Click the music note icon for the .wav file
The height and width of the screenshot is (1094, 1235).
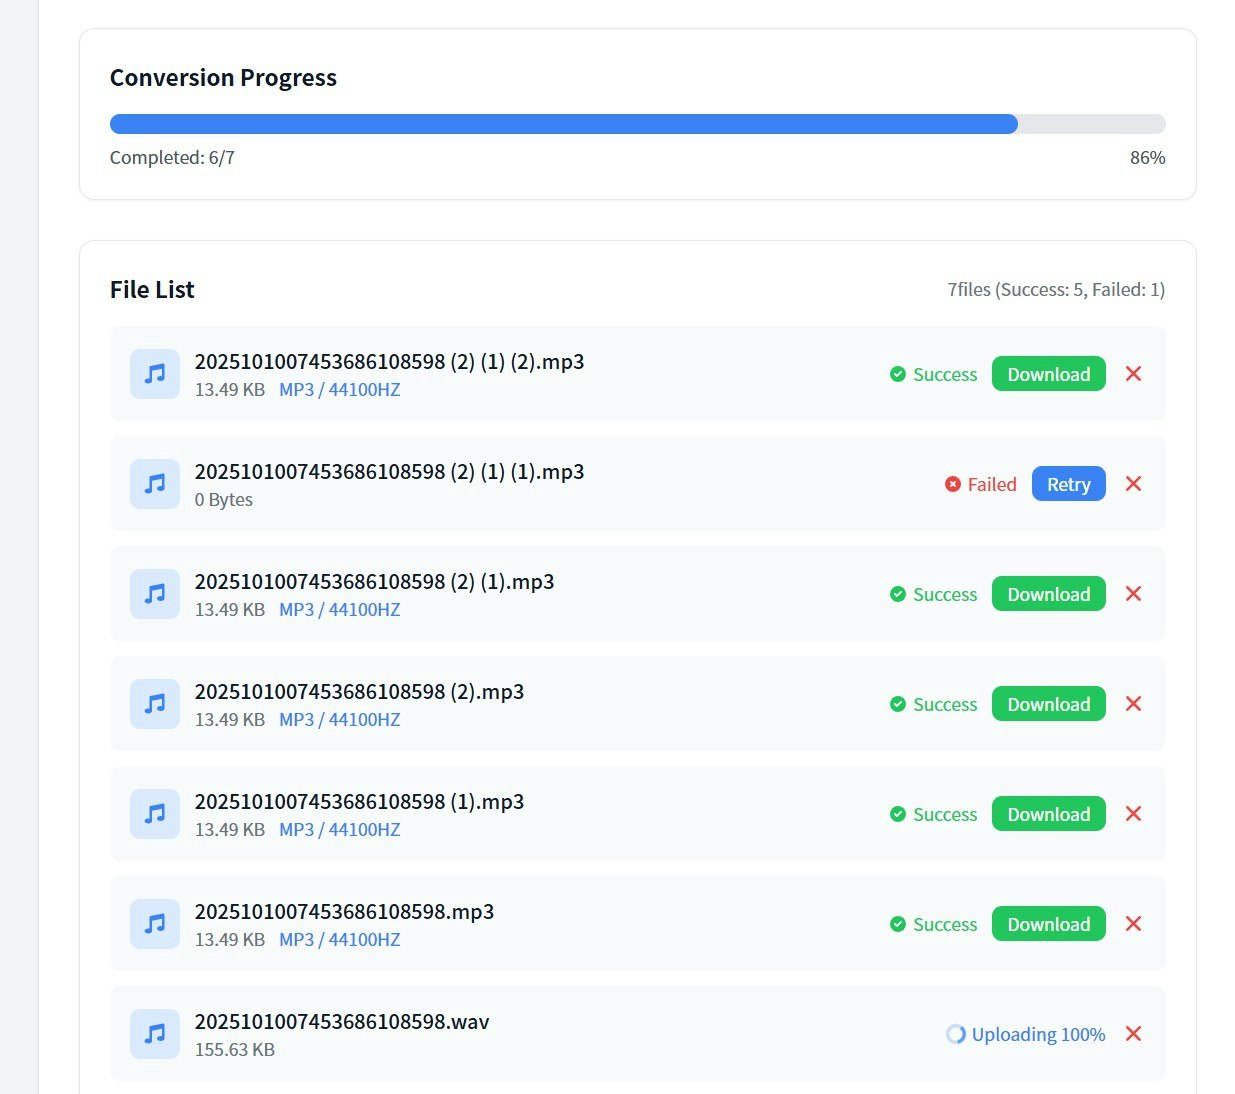(154, 1034)
